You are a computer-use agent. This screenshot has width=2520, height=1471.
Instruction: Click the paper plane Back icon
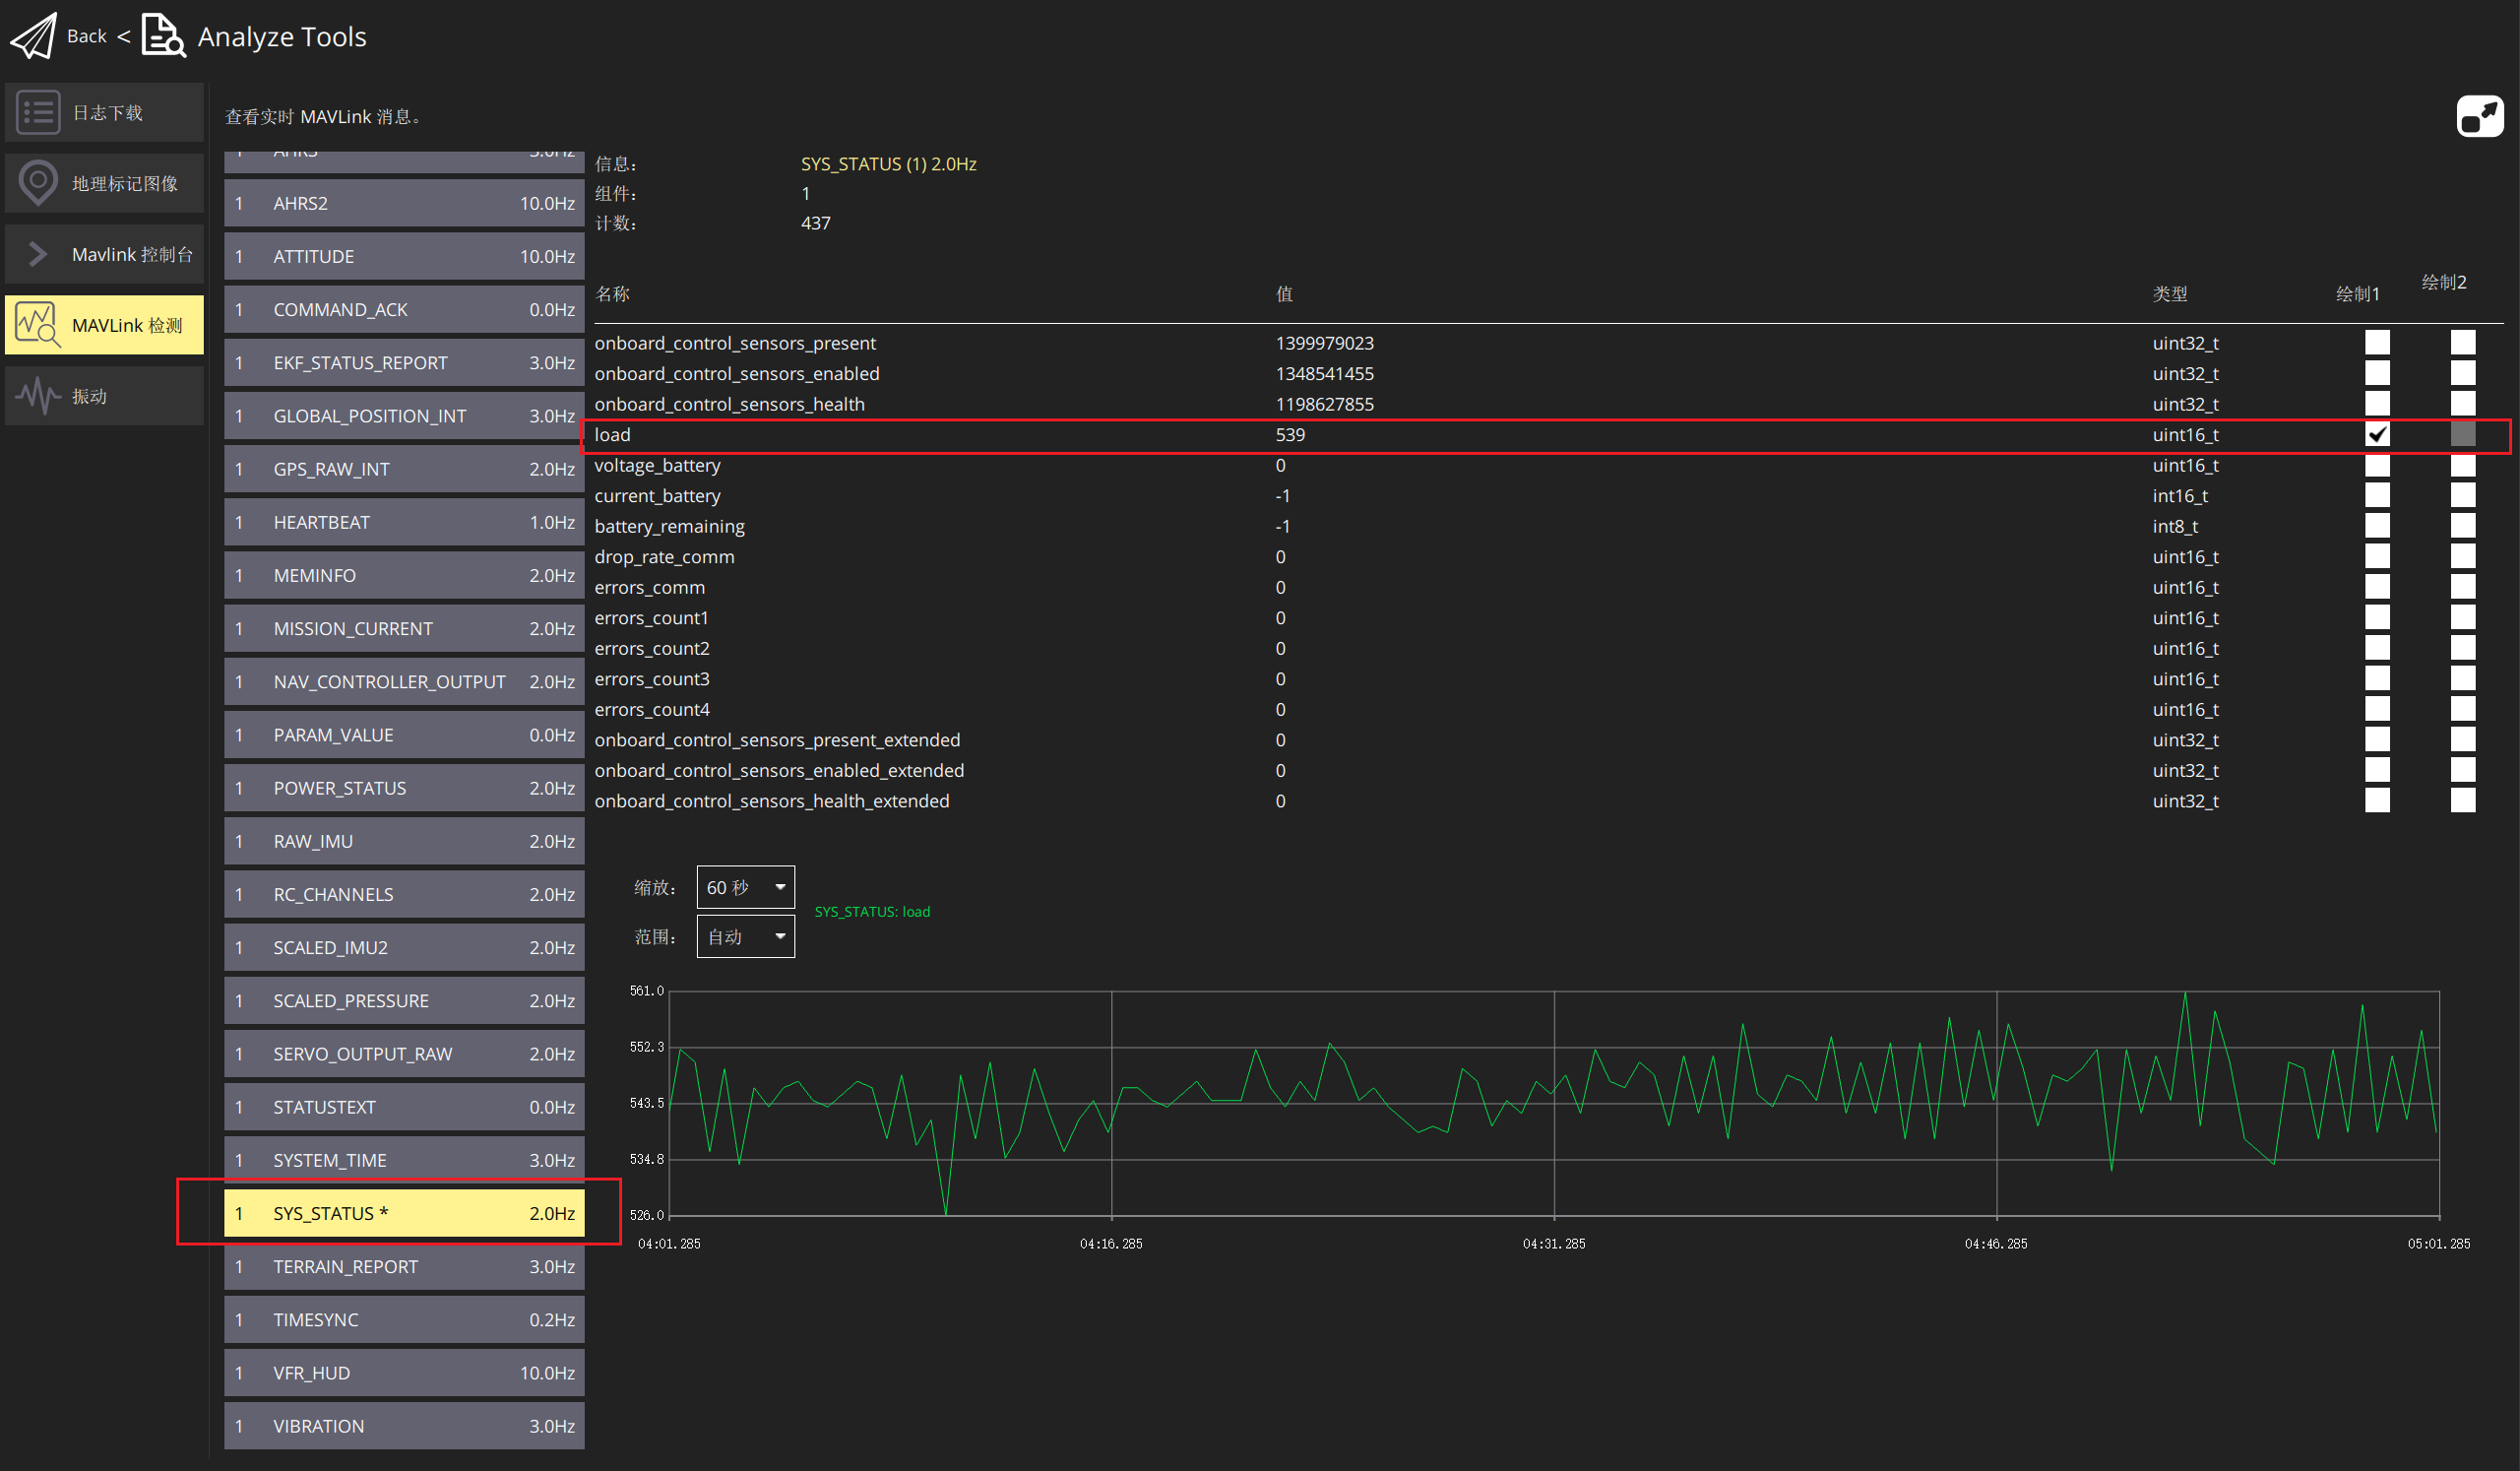click(x=34, y=37)
